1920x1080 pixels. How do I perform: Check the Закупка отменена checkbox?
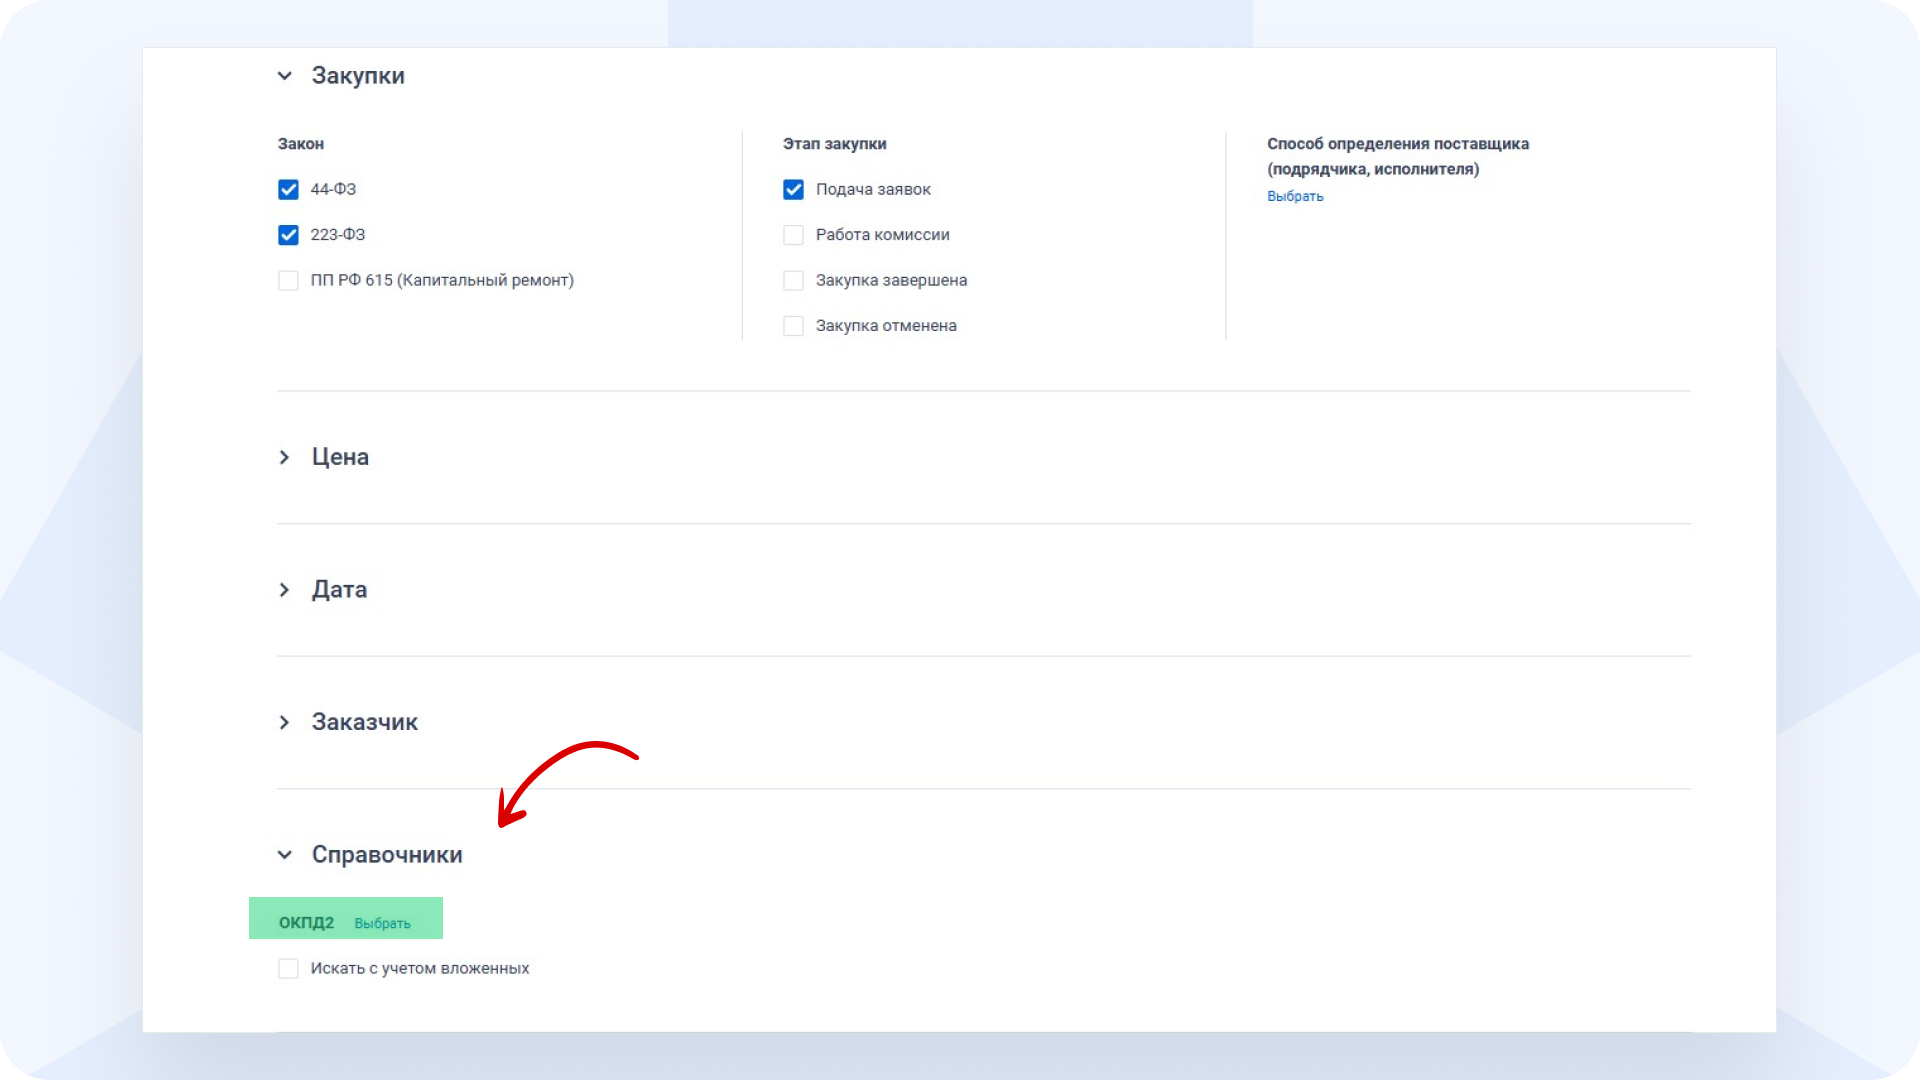[793, 326]
